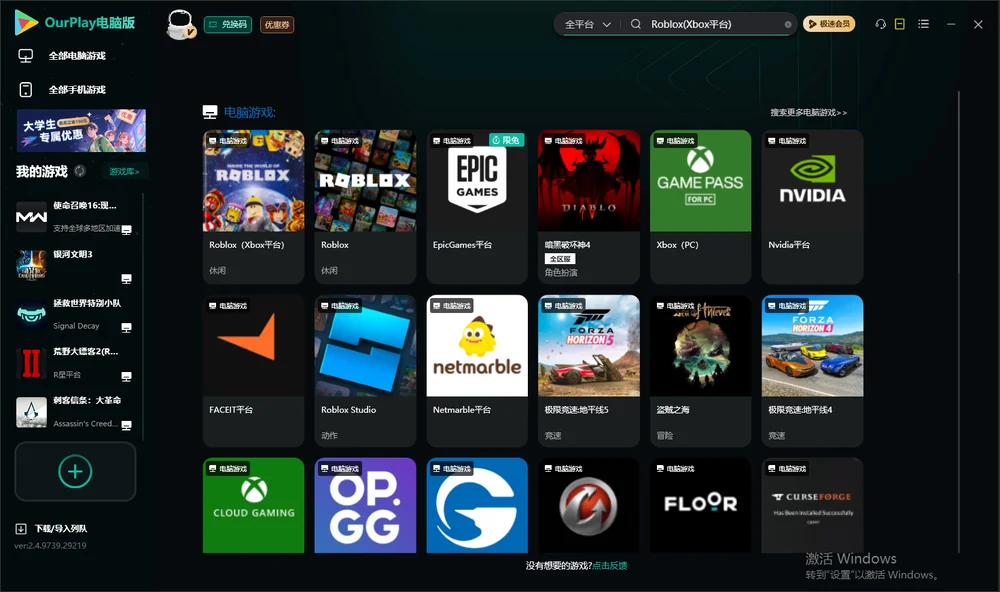The height and width of the screenshot is (592, 1000).
Task: Click the OurPlay logo icon
Action: pyautogui.click(x=26, y=22)
